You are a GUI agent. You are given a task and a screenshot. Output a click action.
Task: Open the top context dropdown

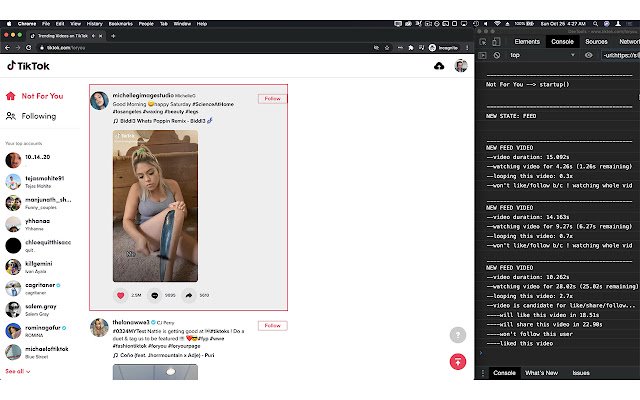pos(542,55)
